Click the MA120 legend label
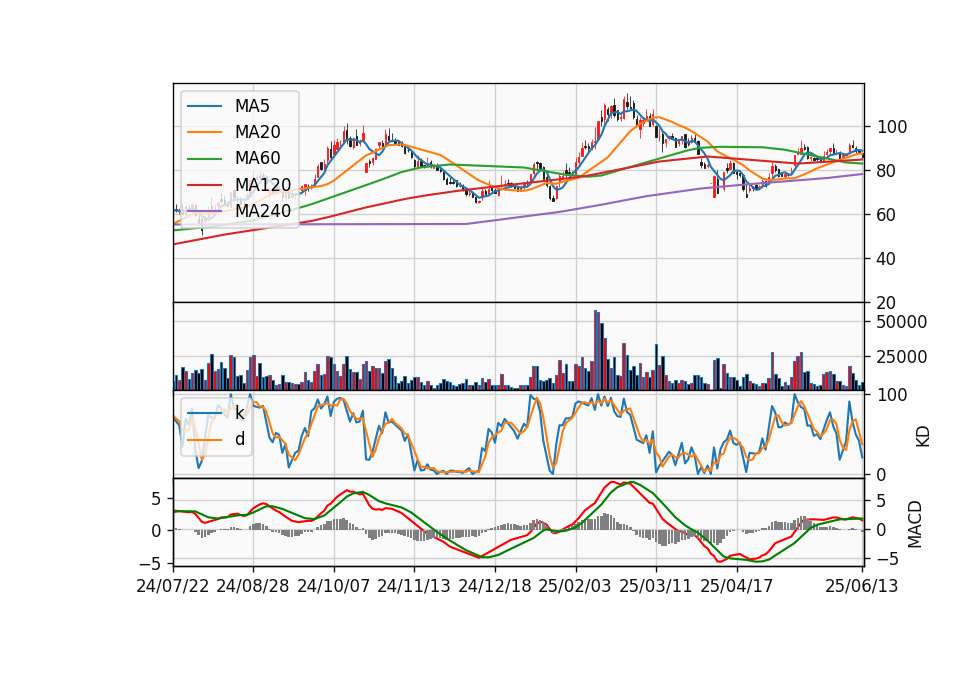Screen dimensions: 960x690 pyautogui.click(x=263, y=185)
